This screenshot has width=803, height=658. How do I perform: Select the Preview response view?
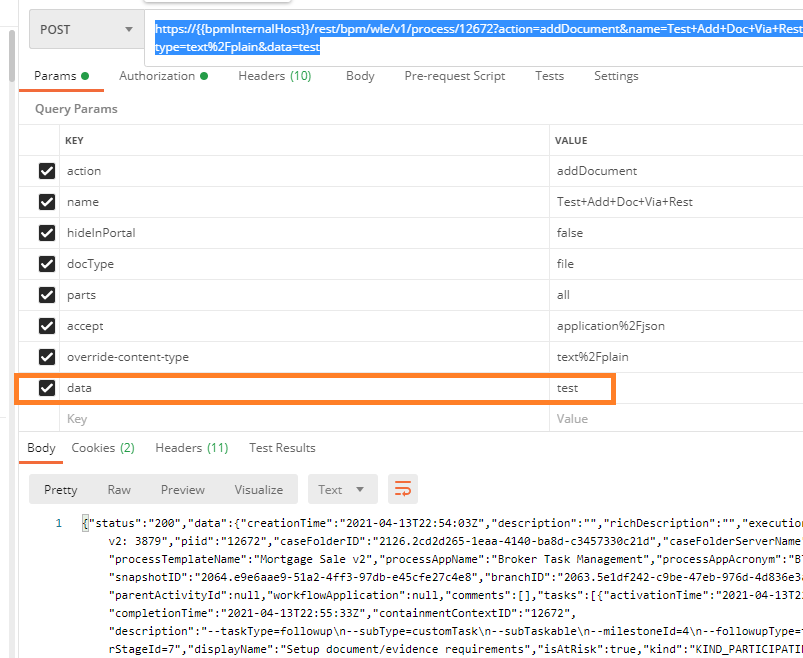click(183, 490)
